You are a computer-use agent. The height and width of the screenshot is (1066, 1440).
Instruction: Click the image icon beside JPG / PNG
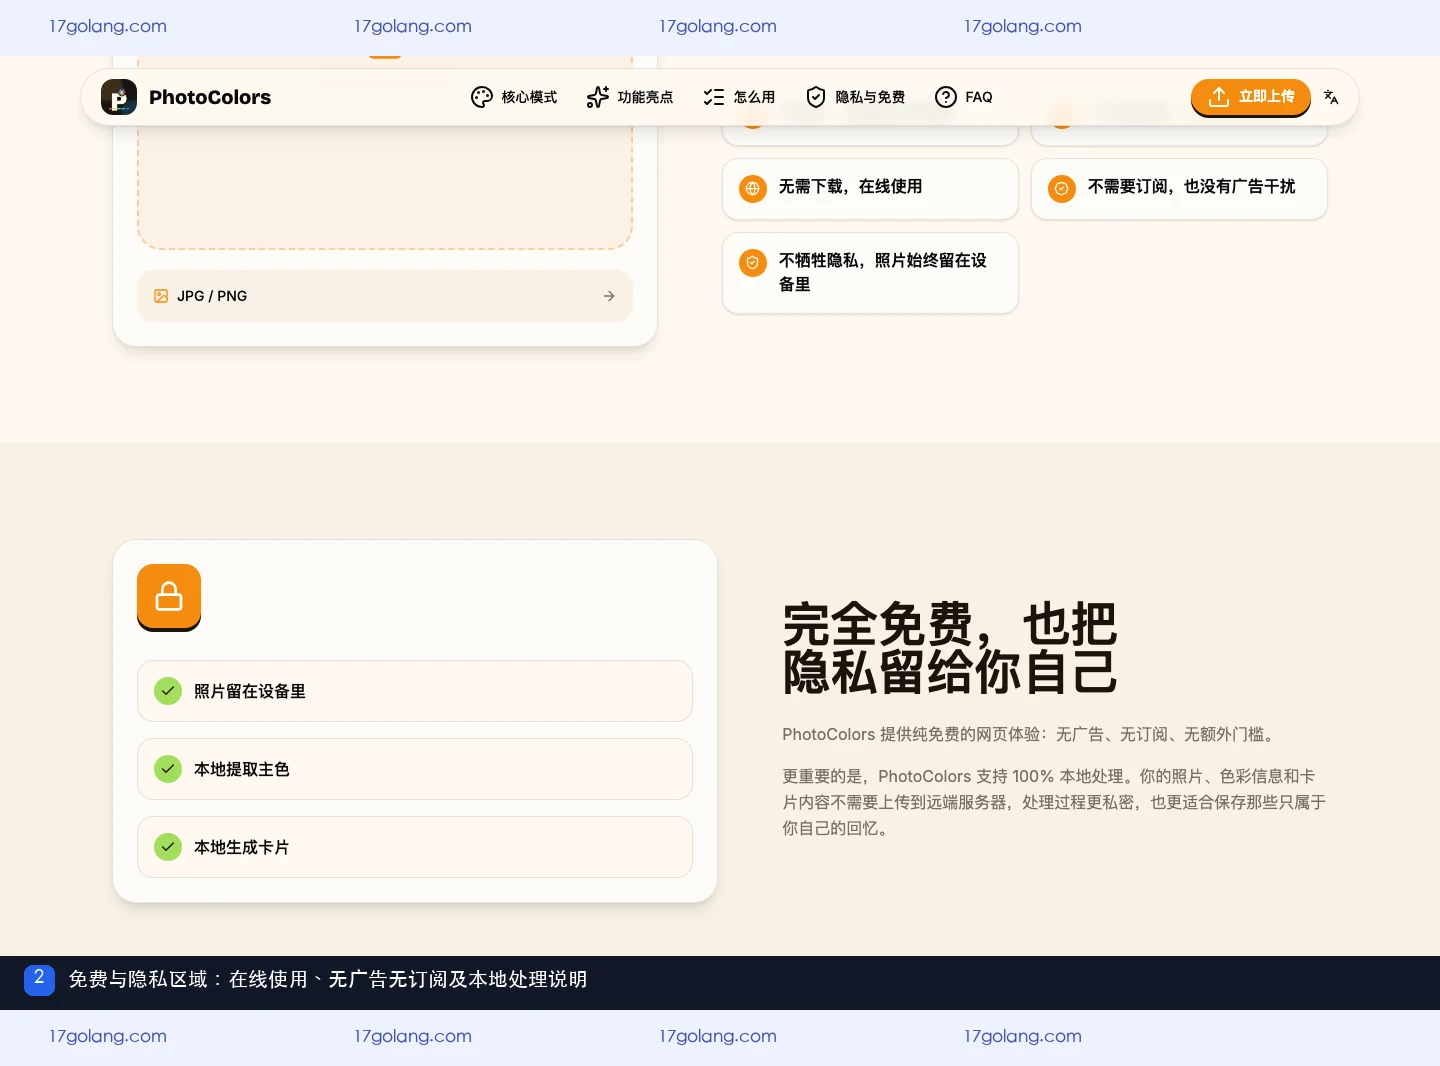point(161,296)
